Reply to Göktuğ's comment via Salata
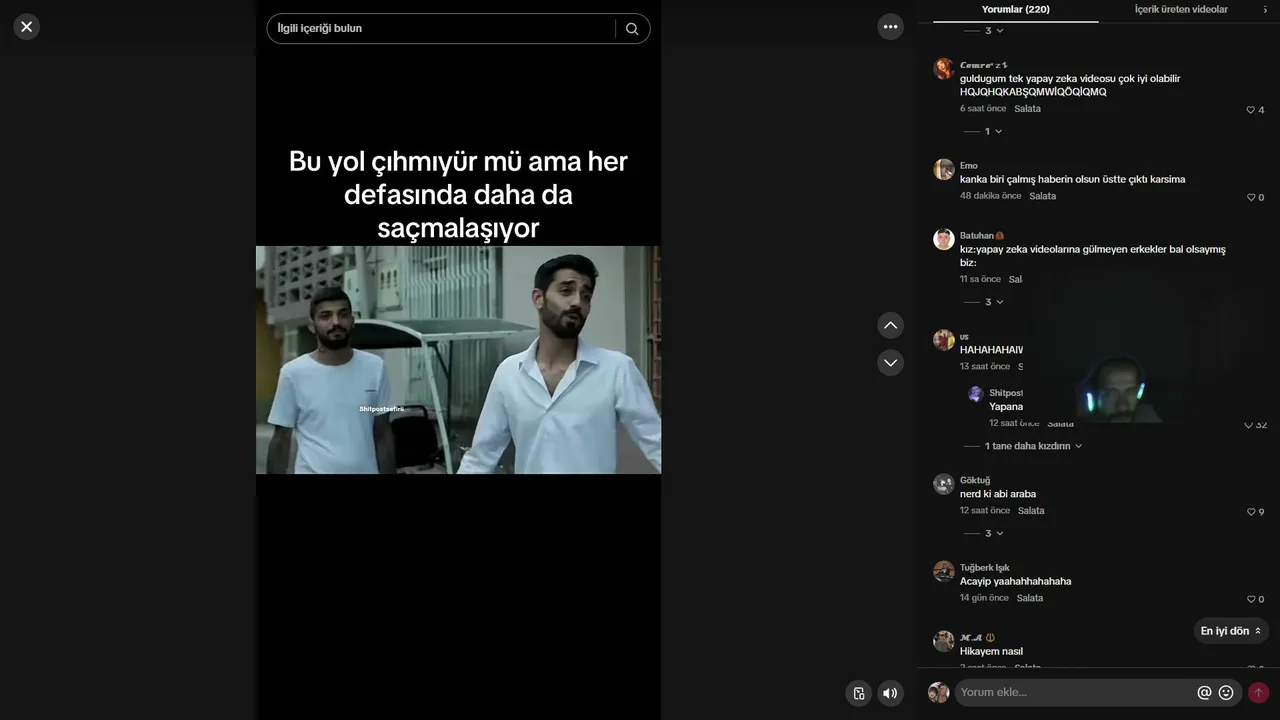Viewport: 1280px width, 720px height. (1031, 511)
